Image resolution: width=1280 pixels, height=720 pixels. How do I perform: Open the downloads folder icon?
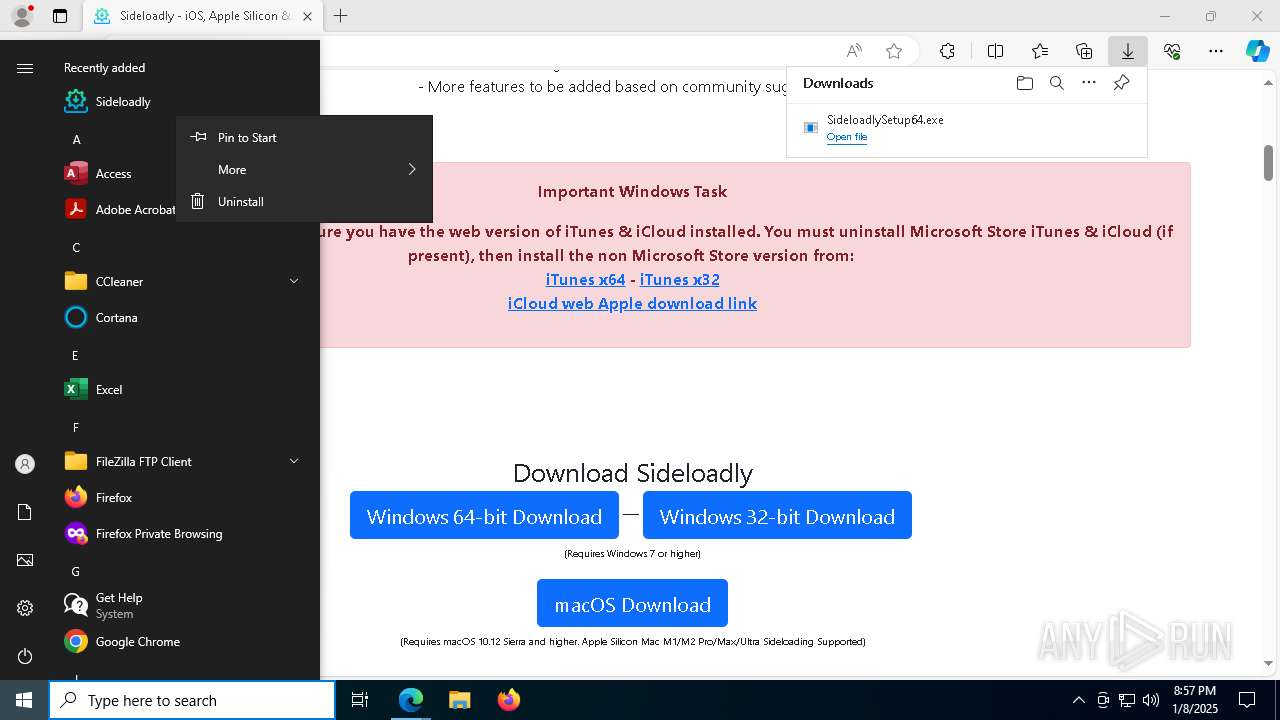tap(1024, 83)
